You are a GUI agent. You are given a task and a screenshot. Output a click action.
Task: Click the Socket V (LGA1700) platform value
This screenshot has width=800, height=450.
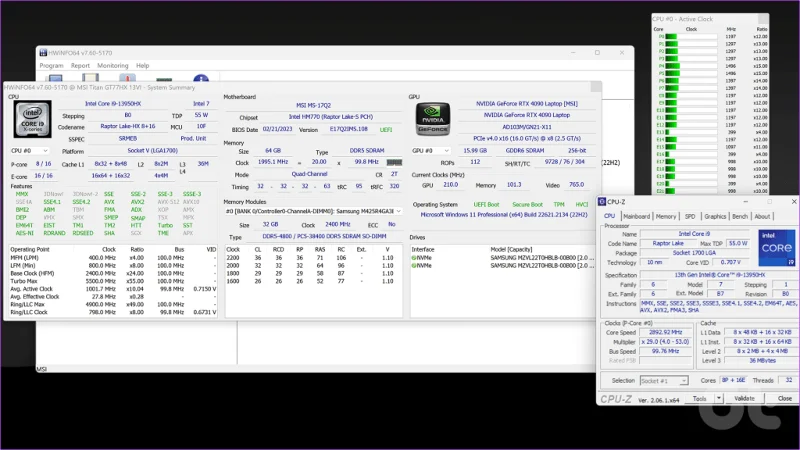pos(153,151)
